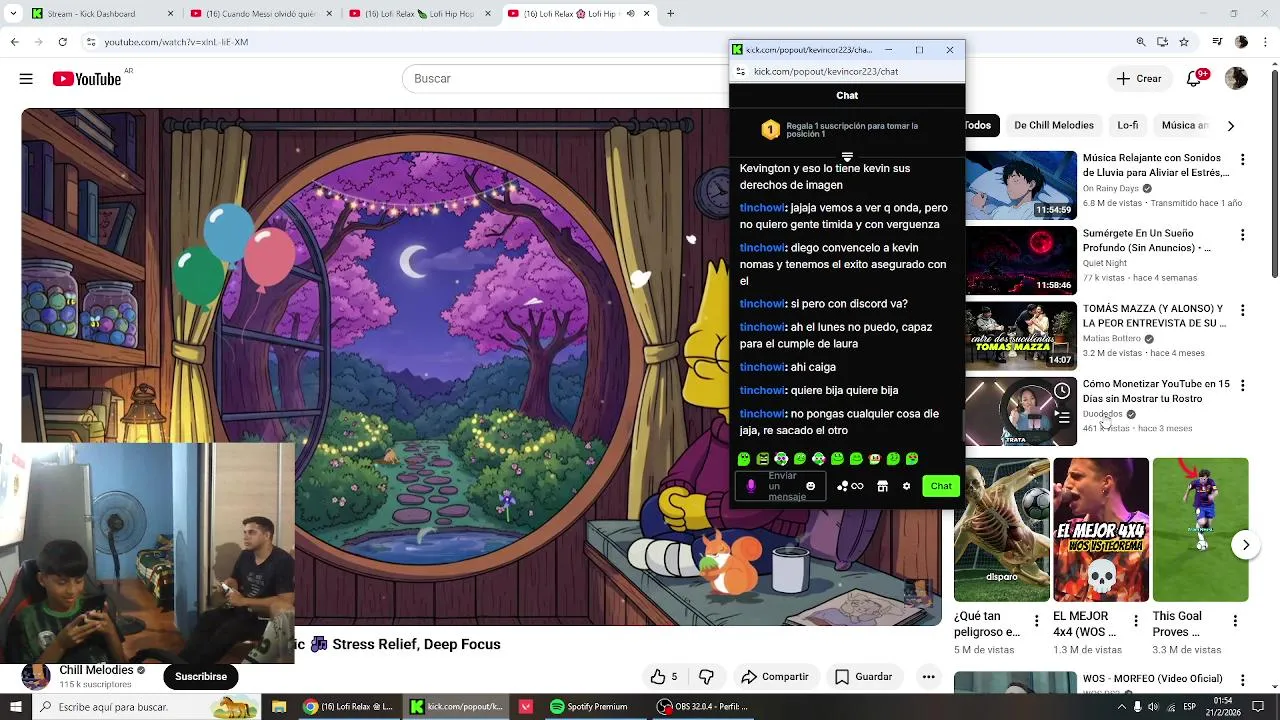This screenshot has height=720, width=1280.
Task: Open options menu for Música Relajante video
Action: 1242,160
